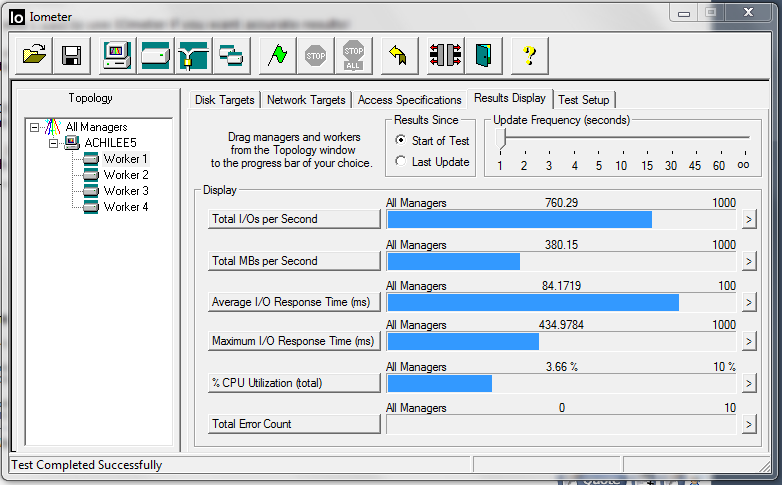Click % CPU Utilization (total) button
782x485 pixels.
[x=294, y=383]
